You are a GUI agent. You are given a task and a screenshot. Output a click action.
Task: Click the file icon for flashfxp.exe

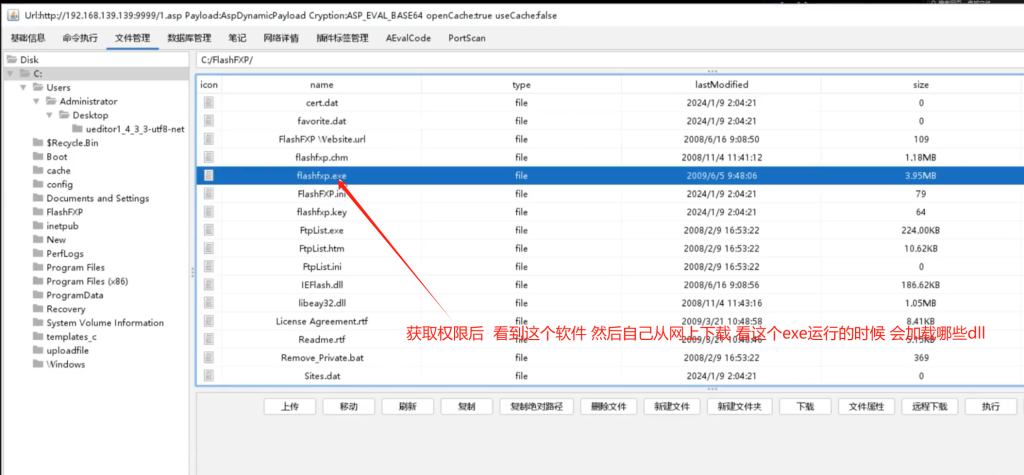pyautogui.click(x=209, y=176)
